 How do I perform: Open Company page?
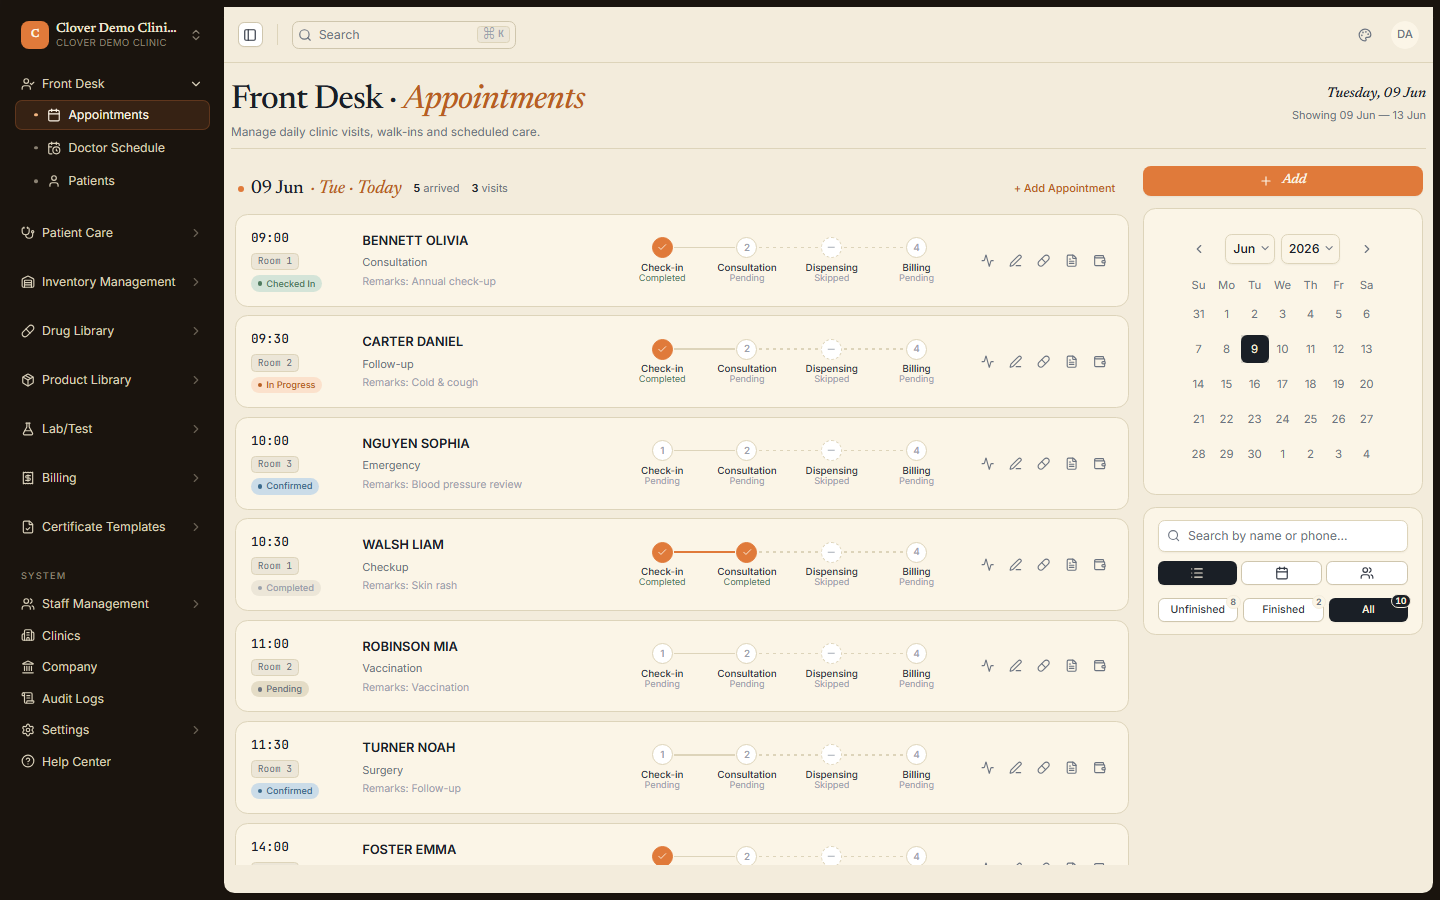click(112, 667)
